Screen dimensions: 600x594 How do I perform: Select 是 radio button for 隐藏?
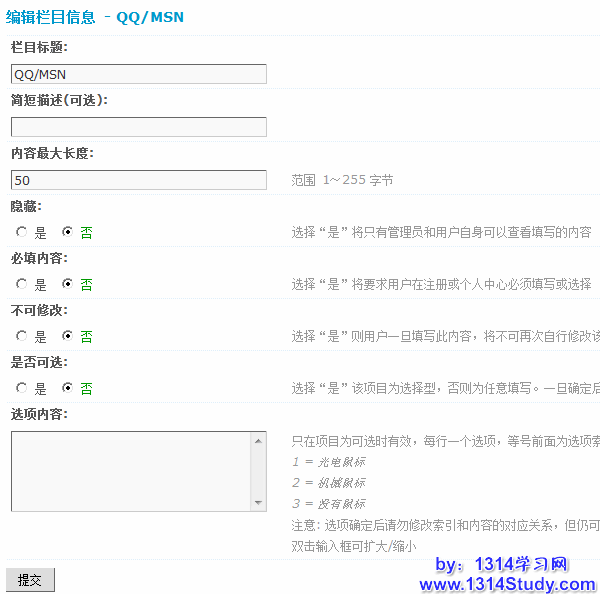(22, 232)
